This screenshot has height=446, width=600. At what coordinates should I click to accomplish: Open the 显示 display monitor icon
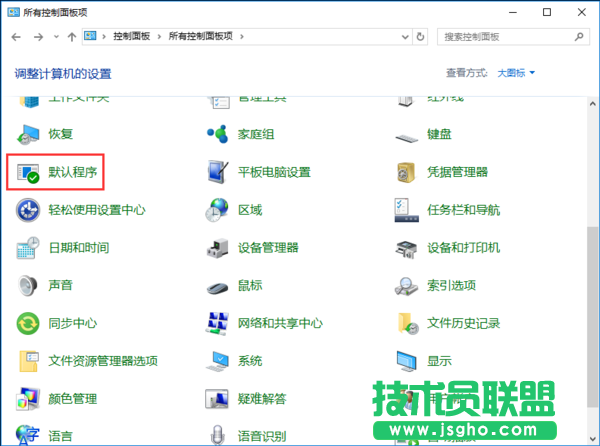[x=406, y=361]
